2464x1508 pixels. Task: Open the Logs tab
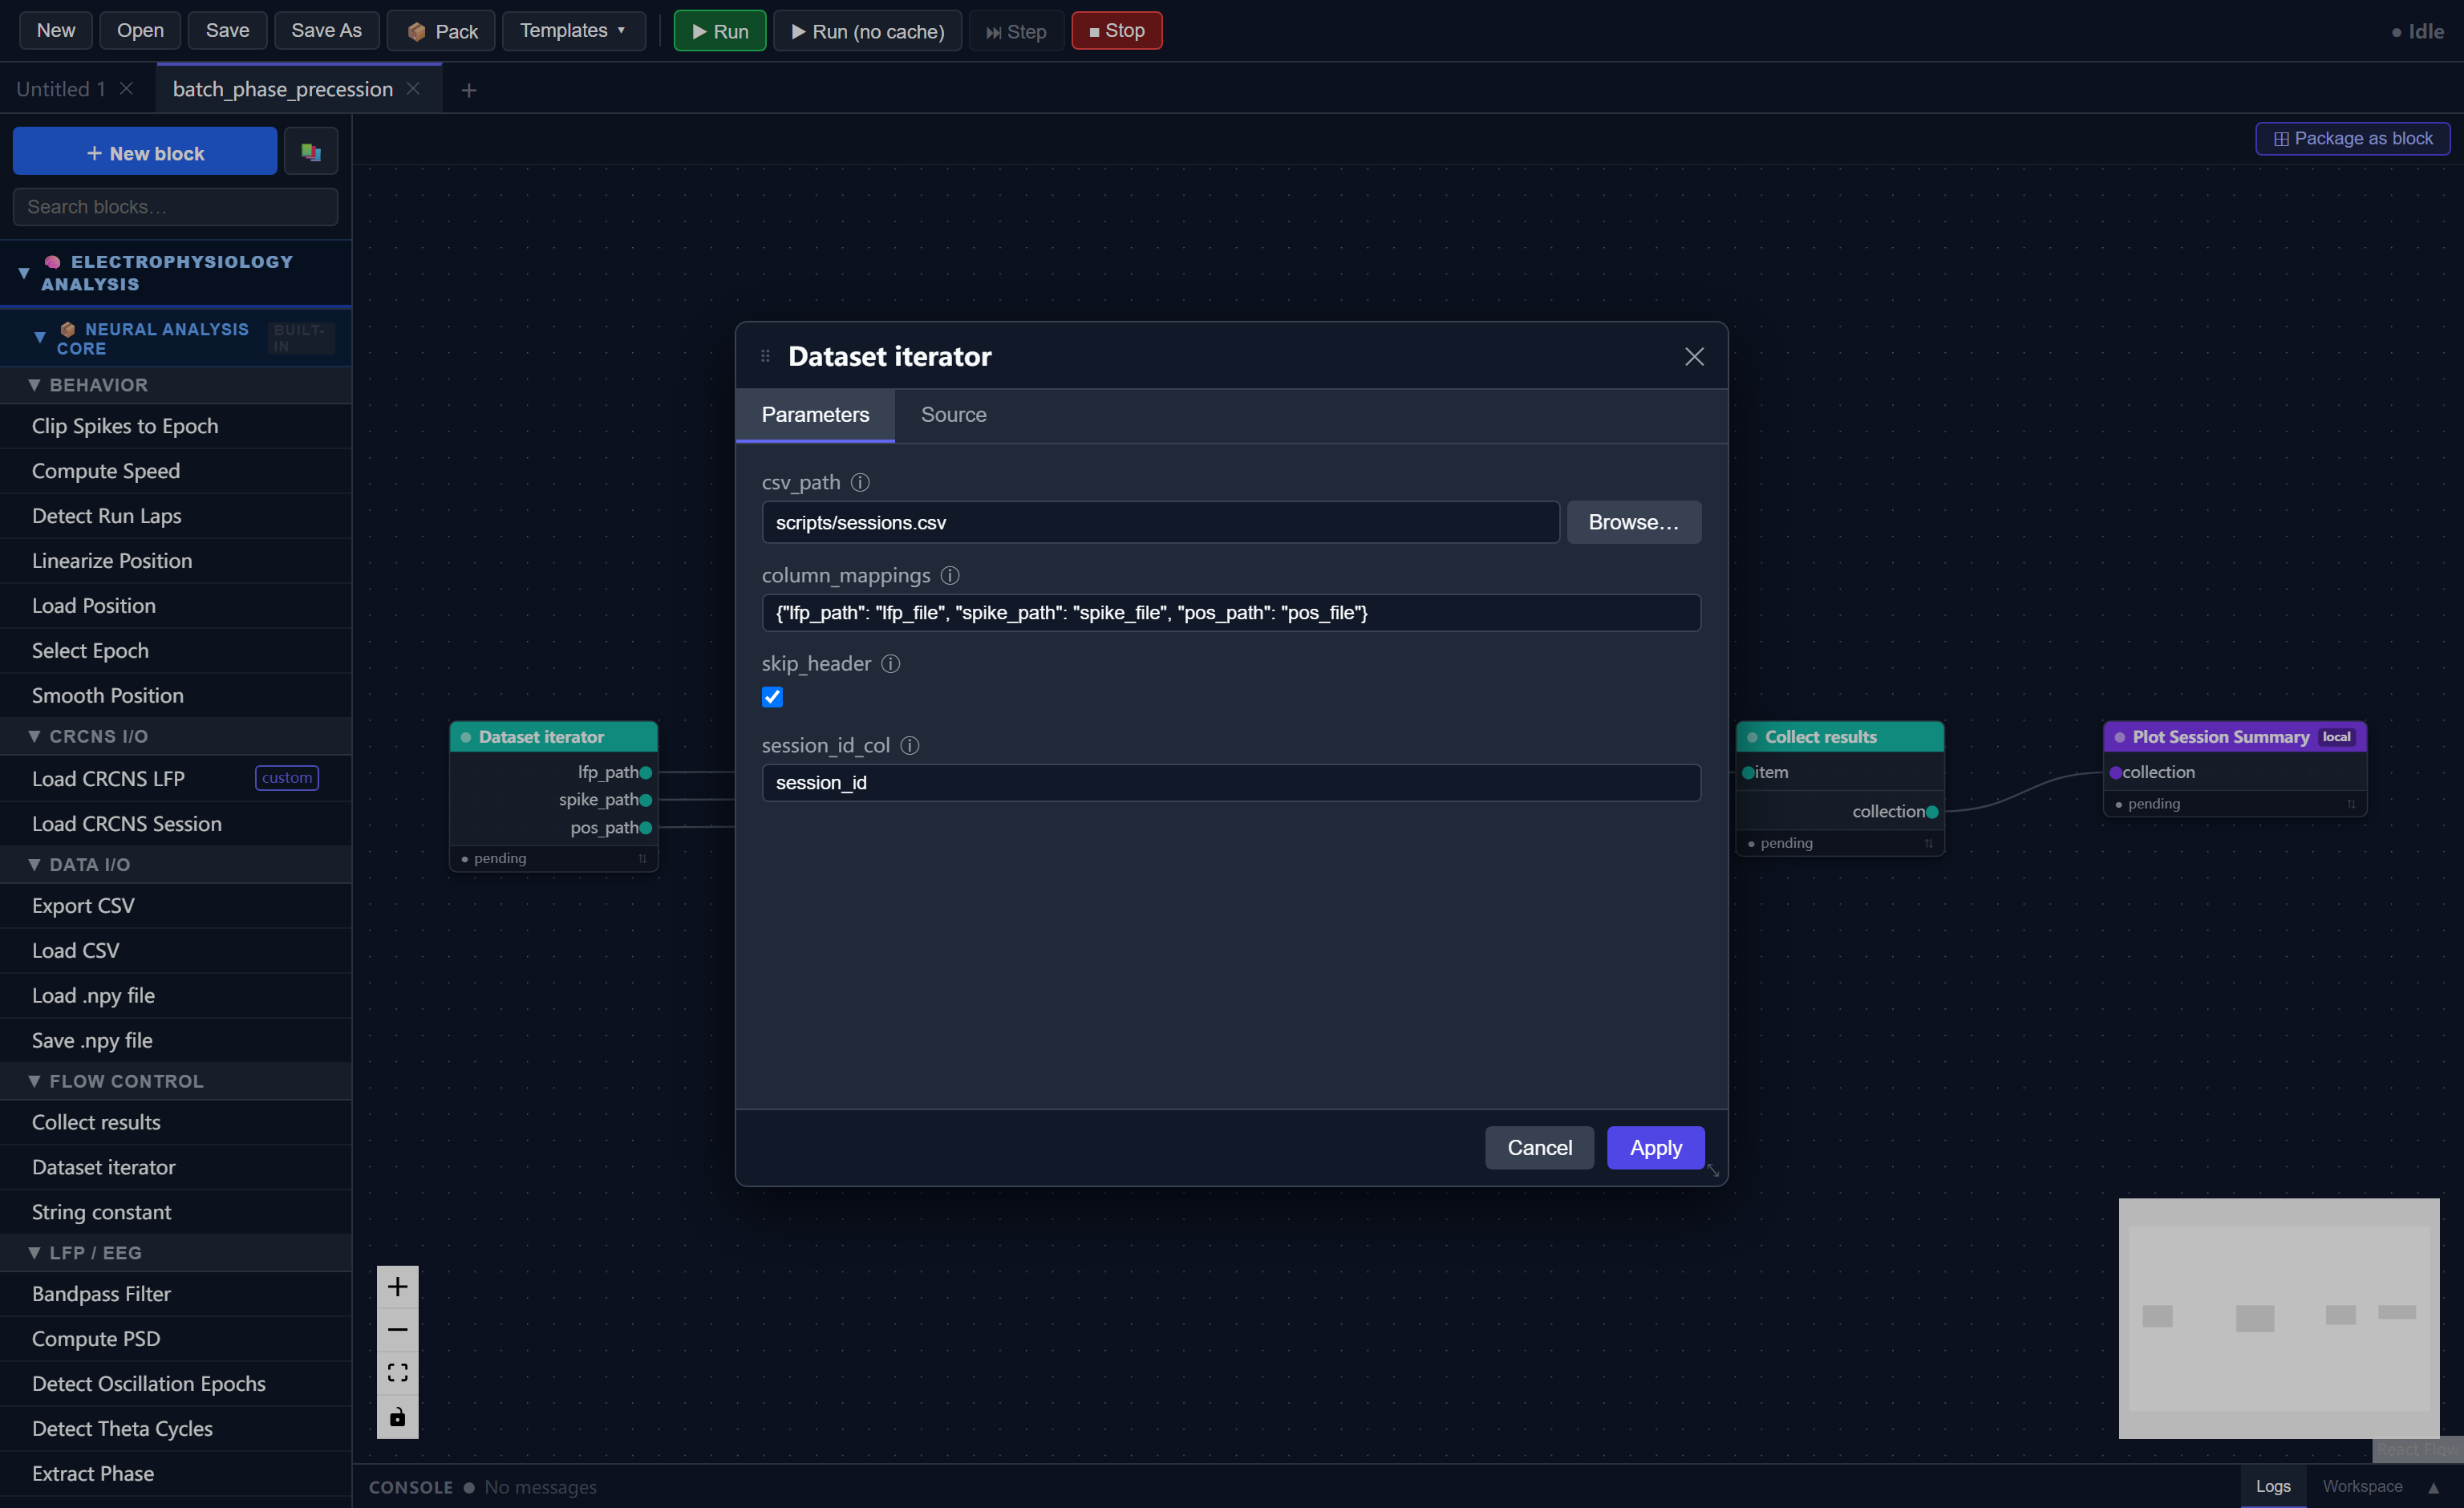(x=2272, y=1487)
